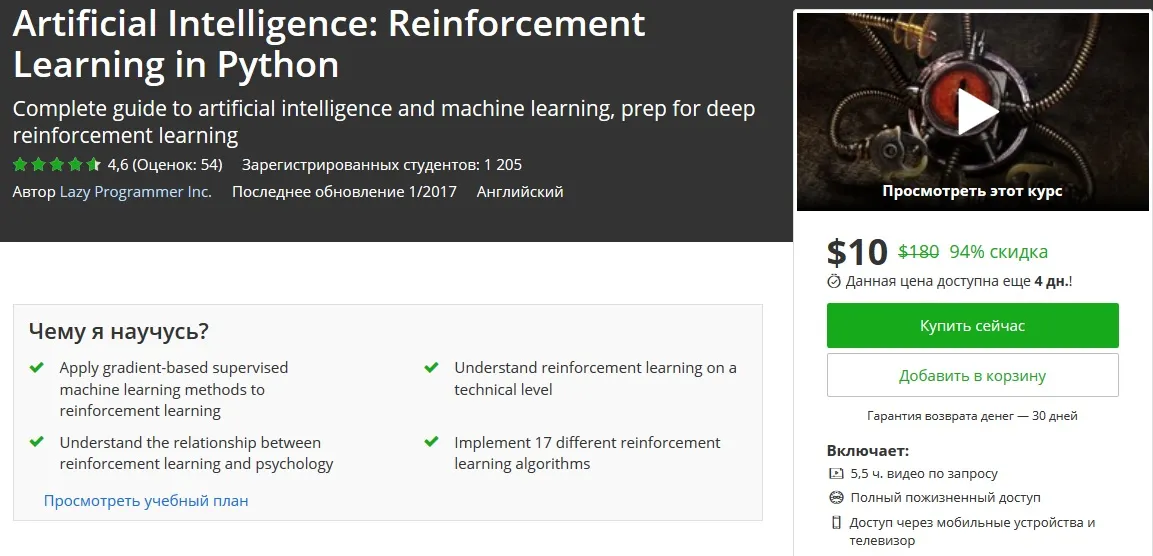Open 'Просмотреть учебный план' curriculum link
Screen dimensions: 1153x556
point(146,500)
